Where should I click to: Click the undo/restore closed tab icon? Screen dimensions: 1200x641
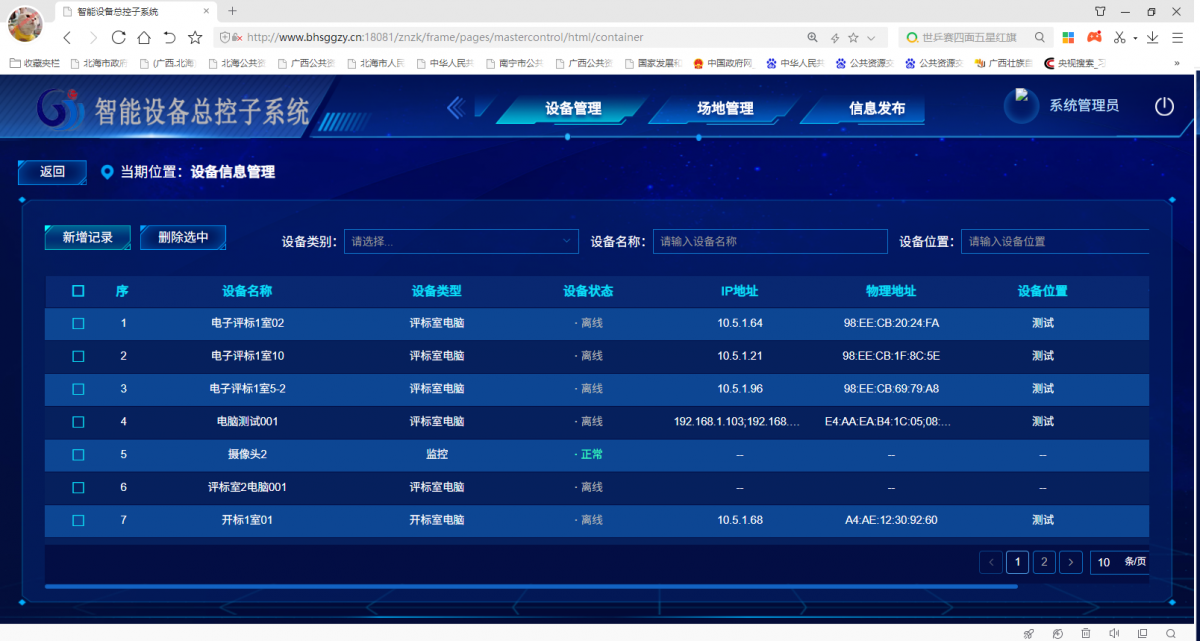[169, 37]
